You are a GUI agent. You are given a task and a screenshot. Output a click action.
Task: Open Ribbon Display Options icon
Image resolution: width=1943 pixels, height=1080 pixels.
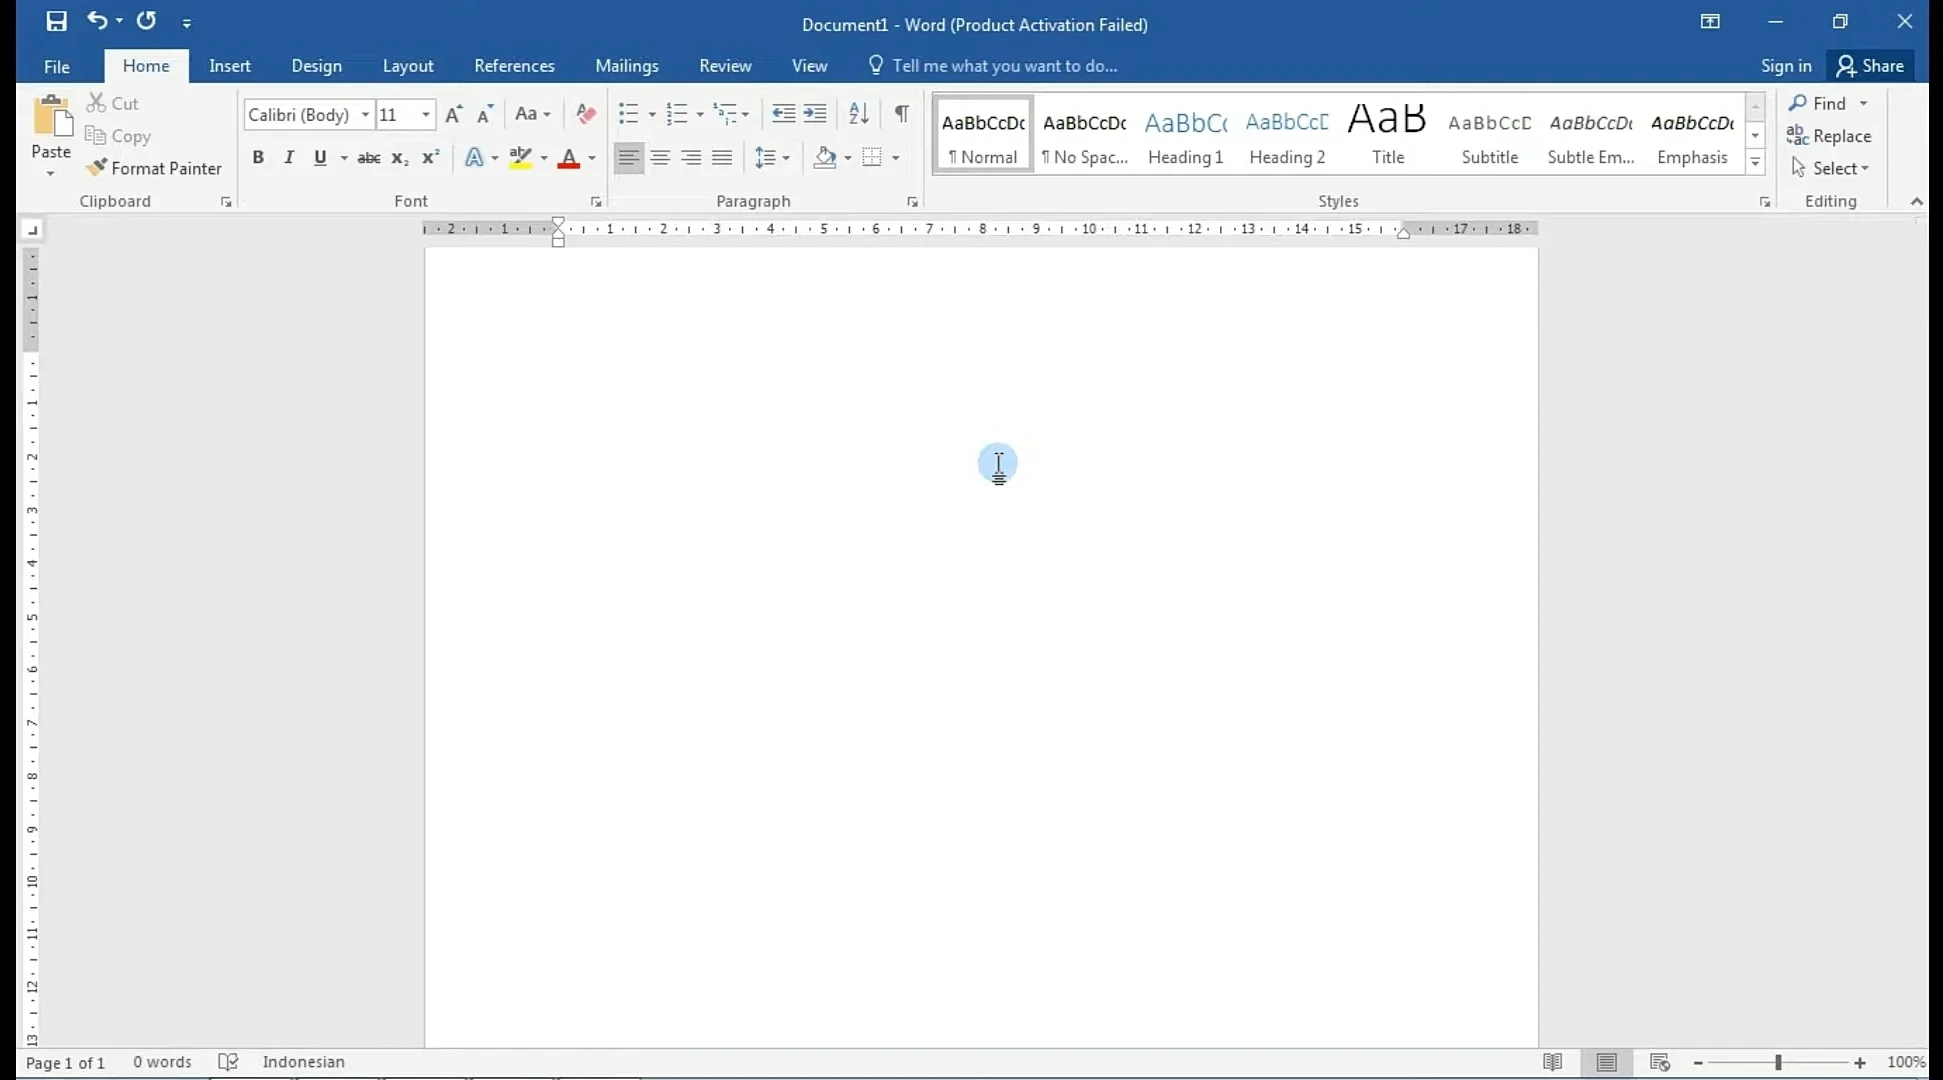pos(1710,21)
